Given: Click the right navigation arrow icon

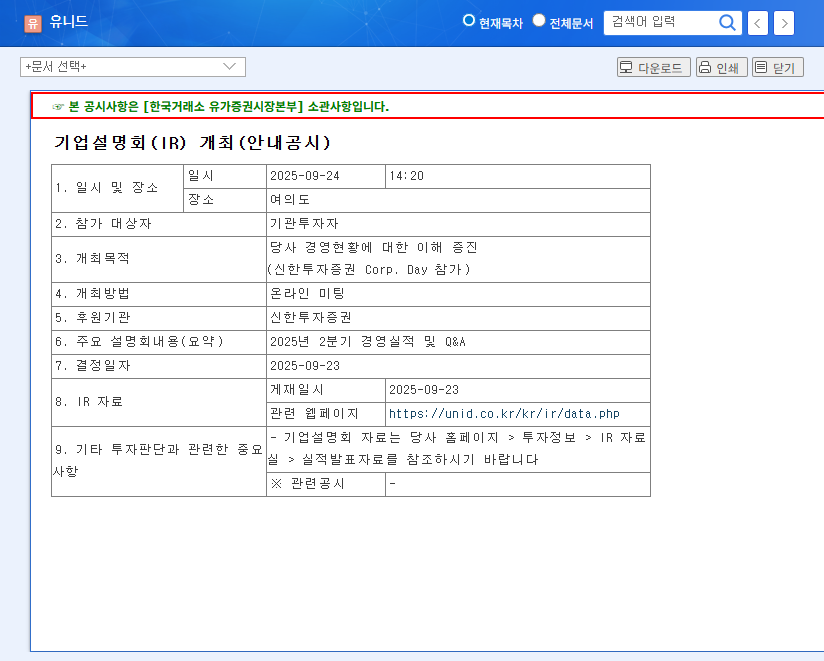Looking at the screenshot, I should (783, 22).
